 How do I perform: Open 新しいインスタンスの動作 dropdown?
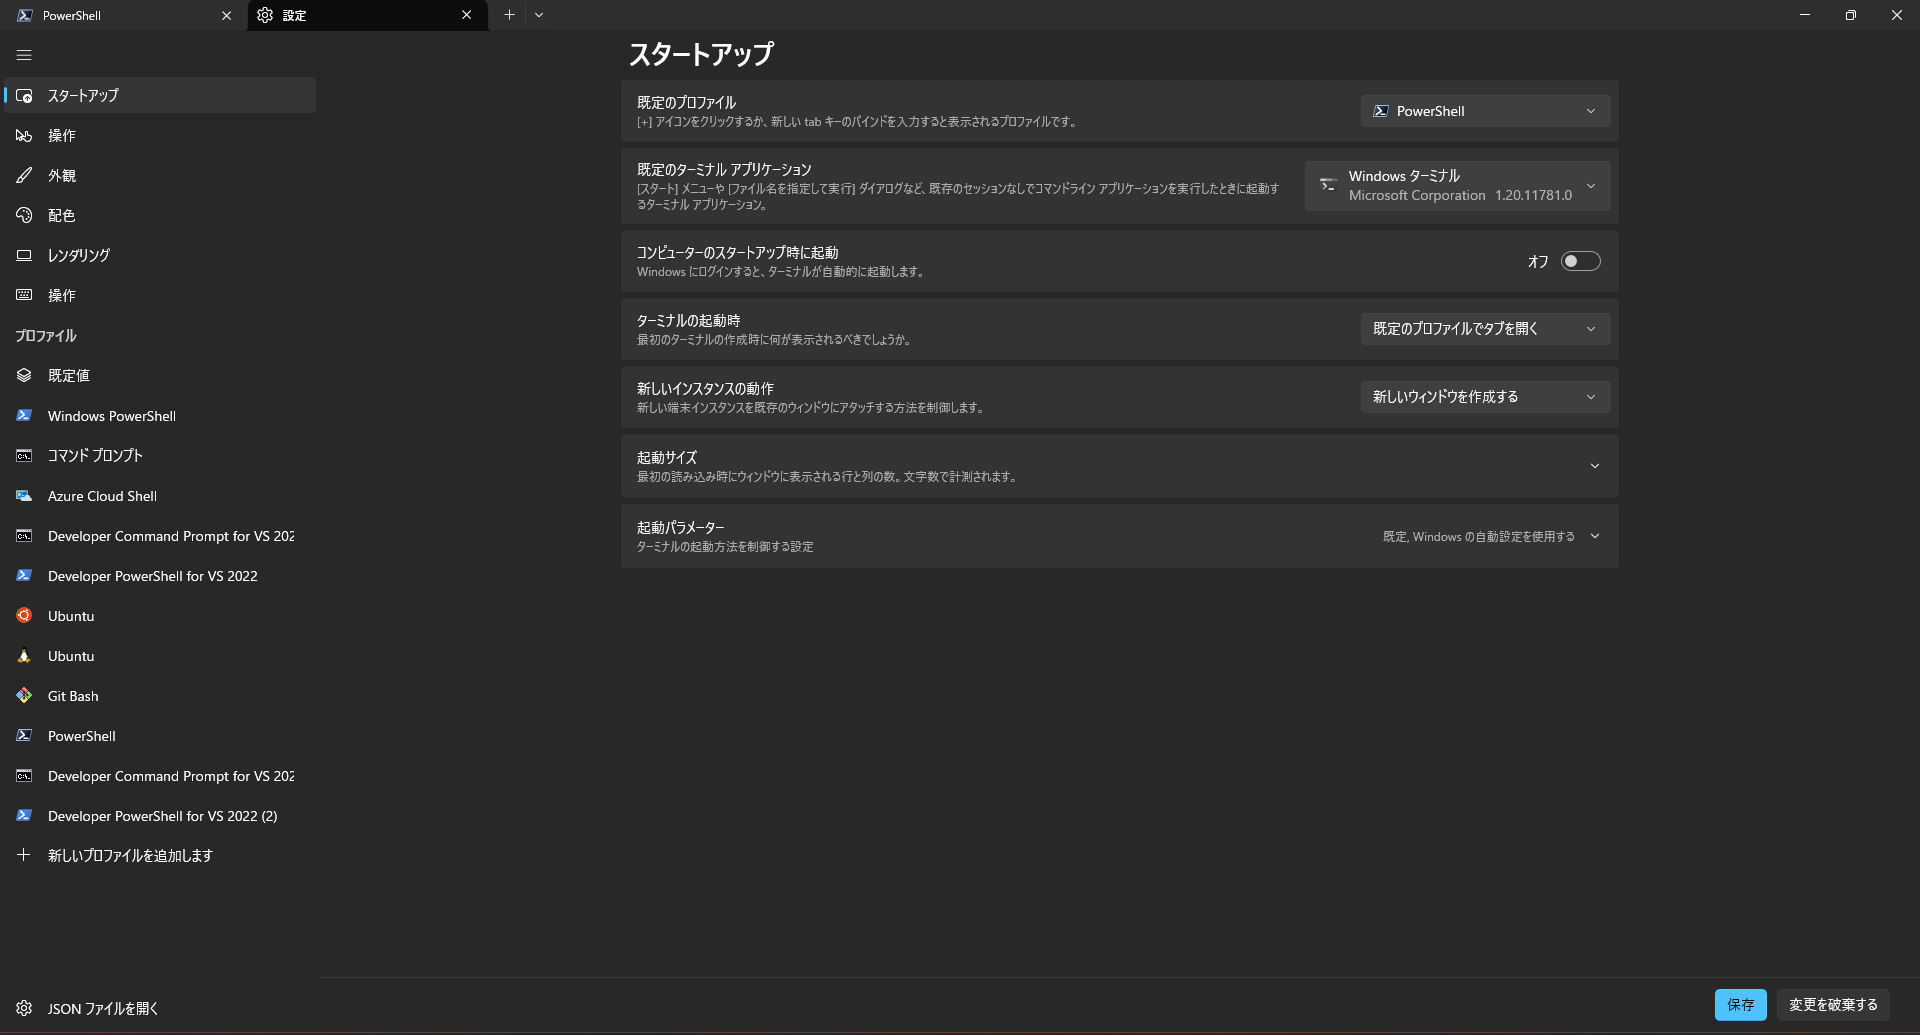[1485, 397]
